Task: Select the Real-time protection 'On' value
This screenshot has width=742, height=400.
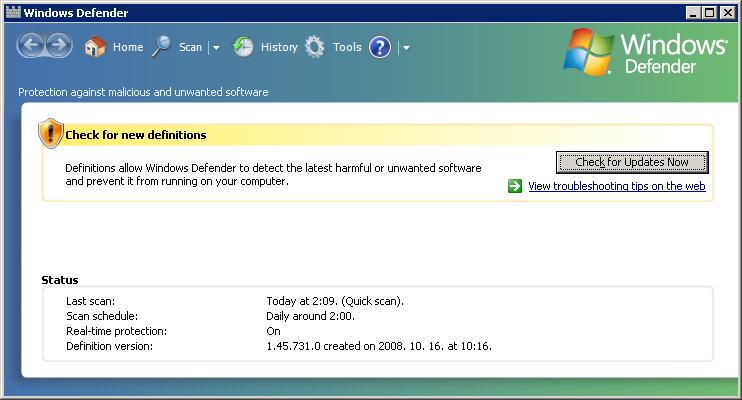Action: click(274, 331)
